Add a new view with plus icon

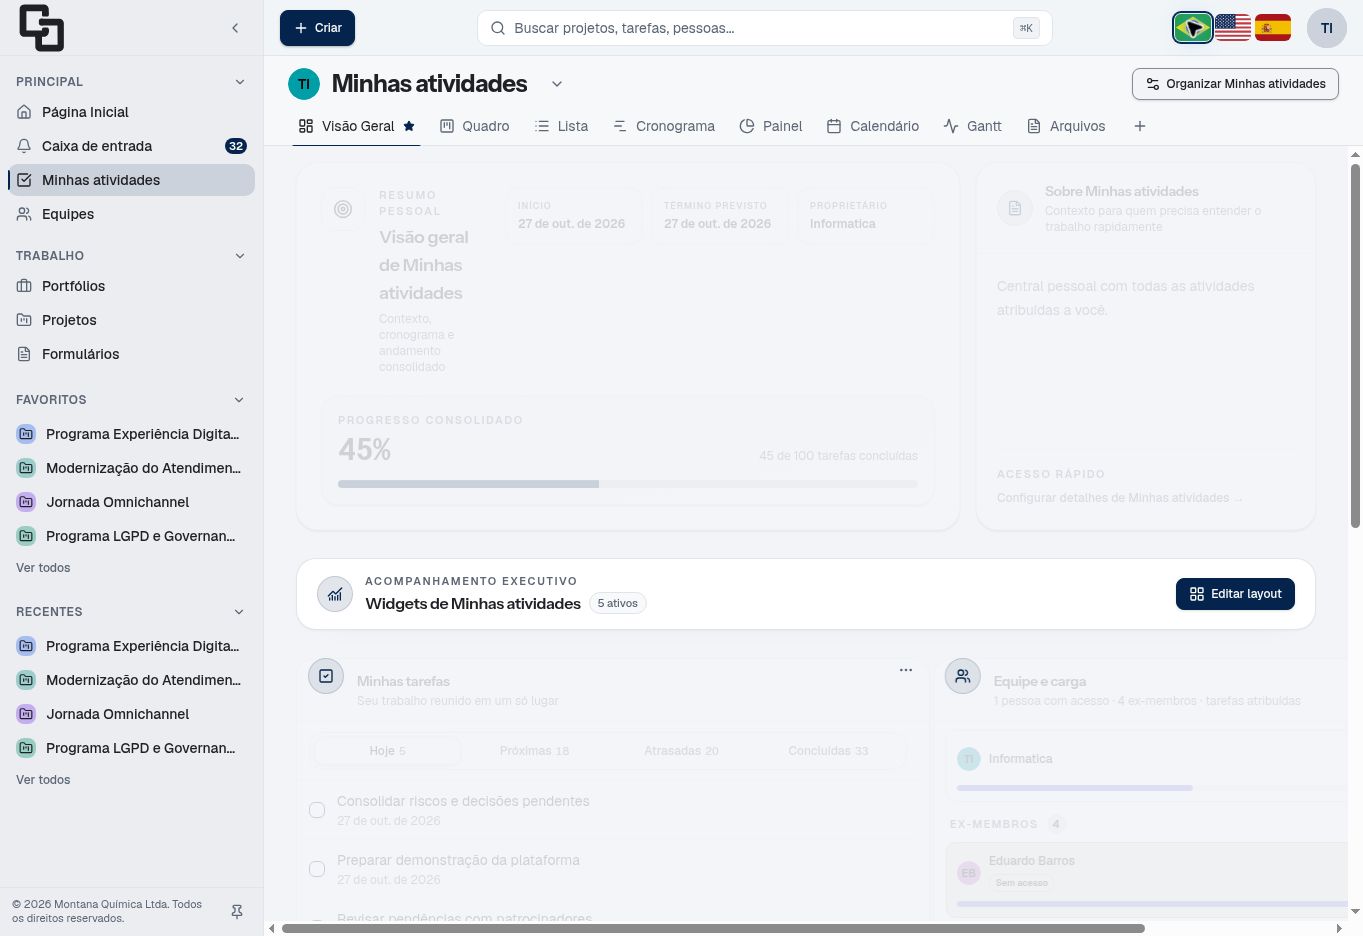[x=1140, y=126]
